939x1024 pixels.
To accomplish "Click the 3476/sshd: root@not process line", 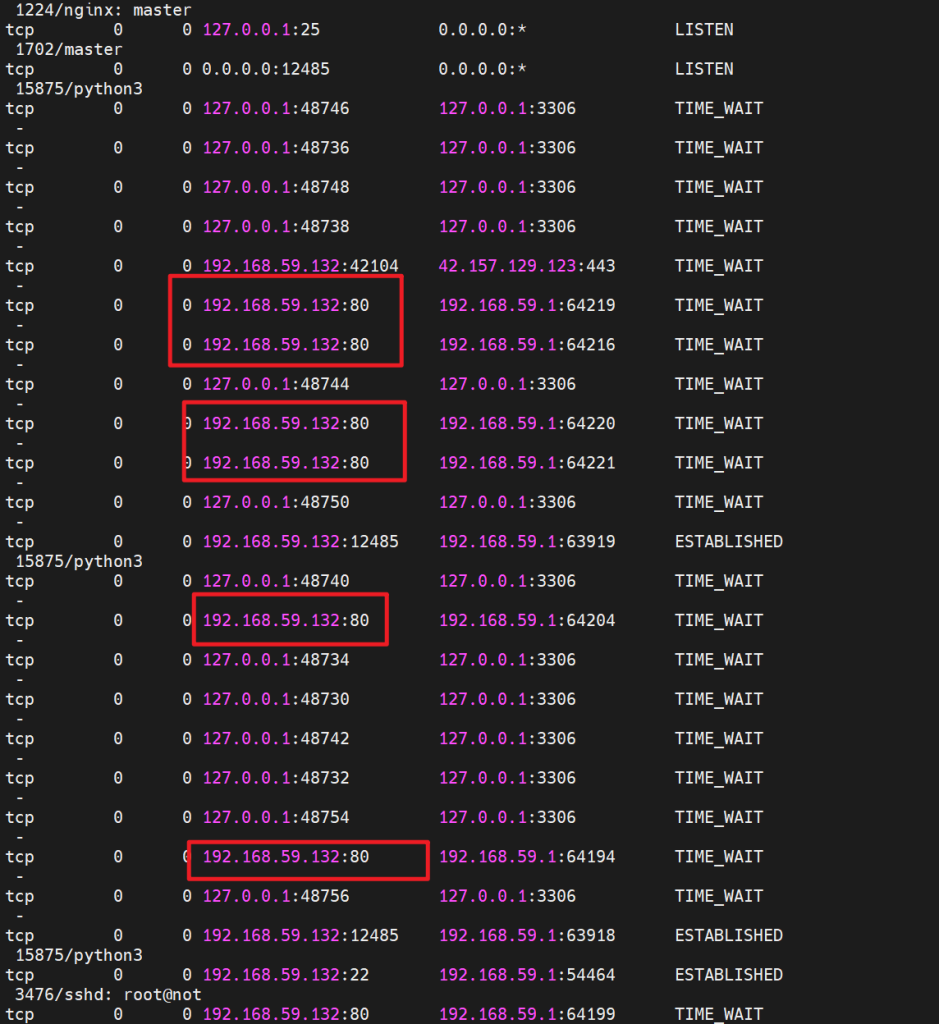I will point(108,995).
